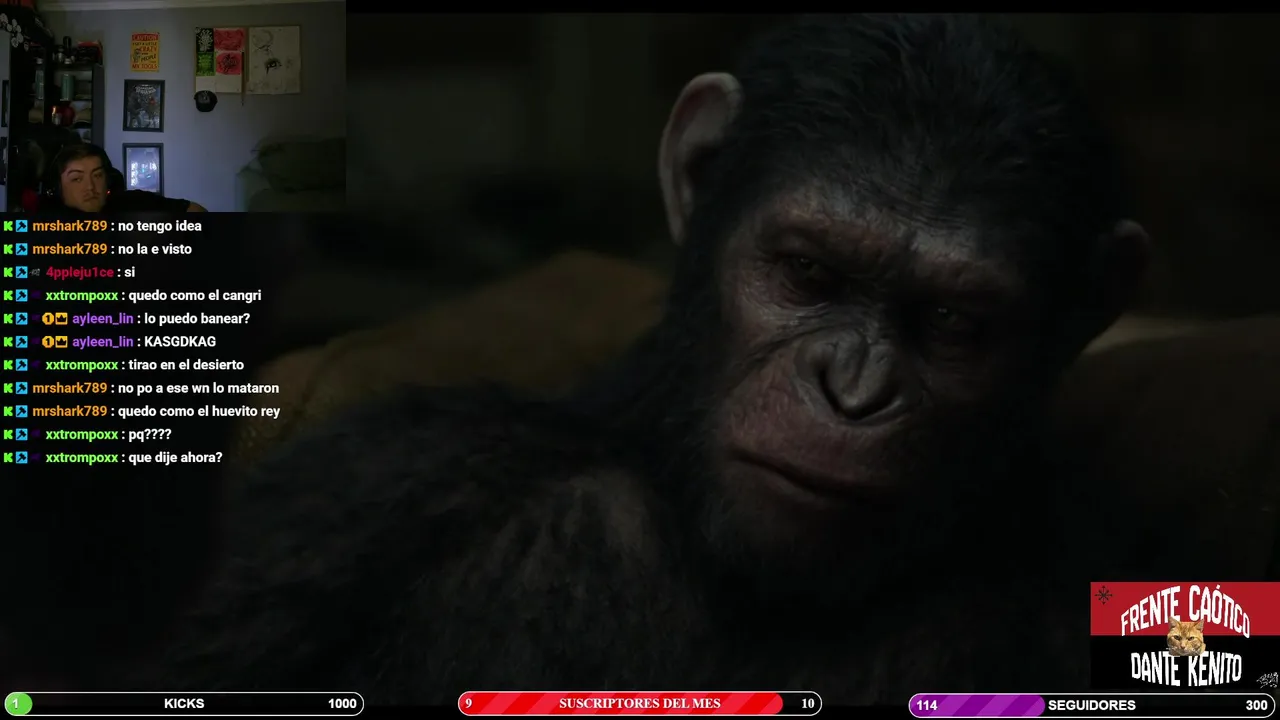The image size is (1280, 720).
Task: Click the crown badge on the 'lo puedo banear?' row
Action: coord(61,318)
